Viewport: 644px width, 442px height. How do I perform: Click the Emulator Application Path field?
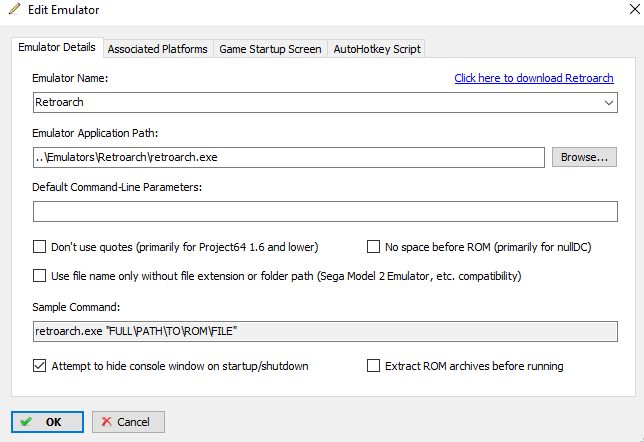click(289, 157)
